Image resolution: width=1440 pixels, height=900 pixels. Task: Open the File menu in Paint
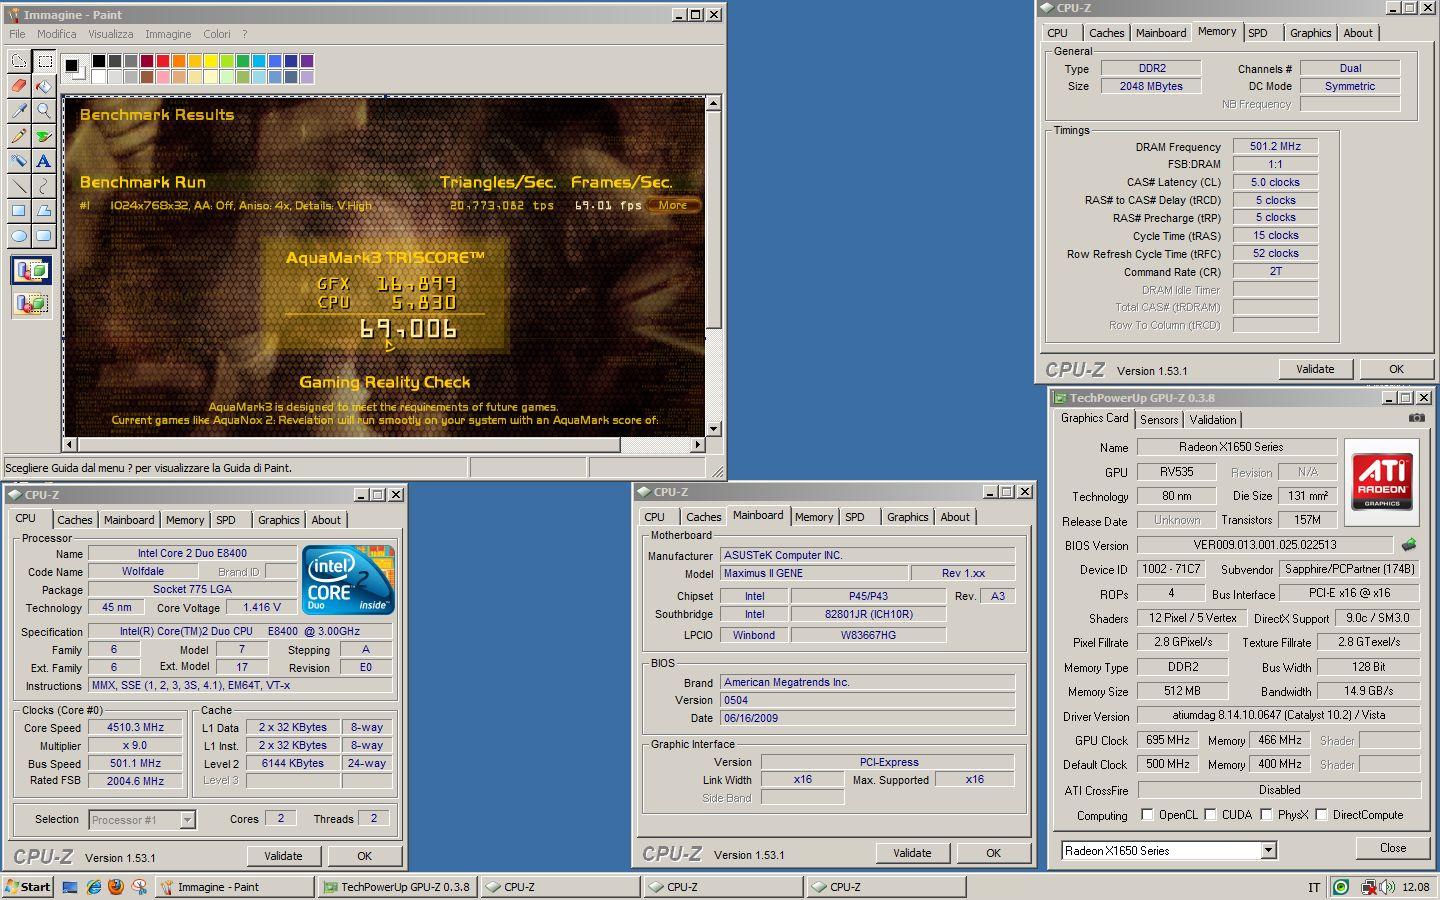pyautogui.click(x=18, y=34)
